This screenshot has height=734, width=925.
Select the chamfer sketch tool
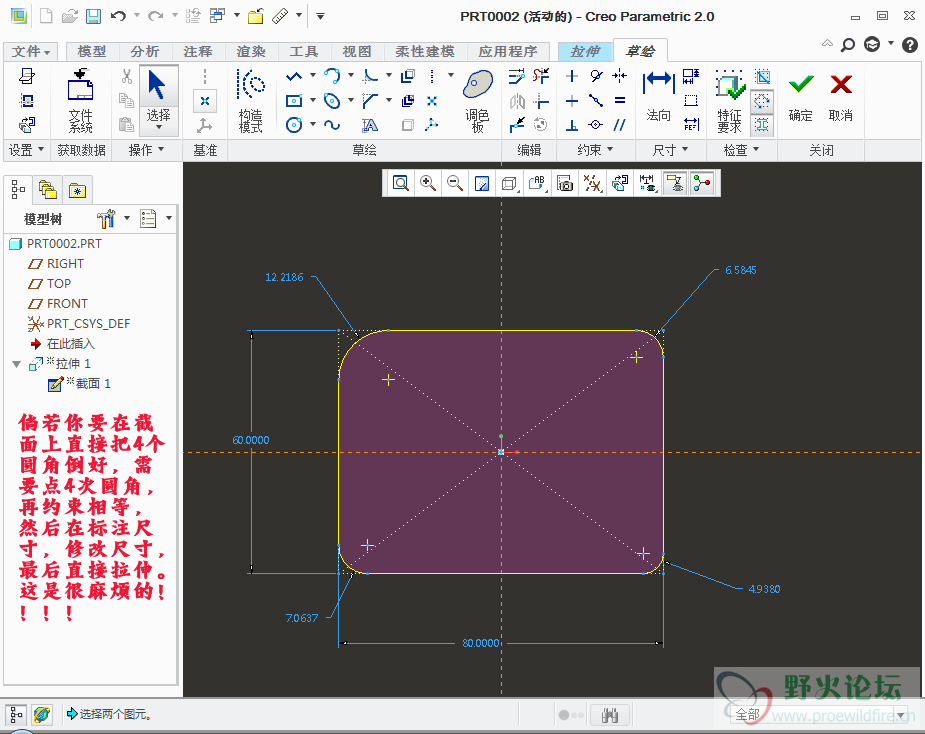click(x=370, y=101)
